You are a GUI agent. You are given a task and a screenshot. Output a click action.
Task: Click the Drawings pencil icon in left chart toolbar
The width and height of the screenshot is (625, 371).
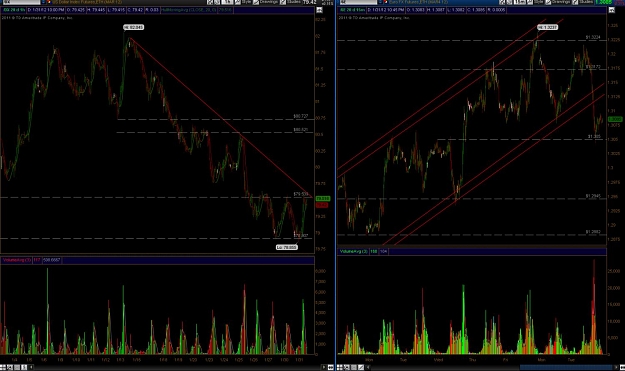point(256,2)
